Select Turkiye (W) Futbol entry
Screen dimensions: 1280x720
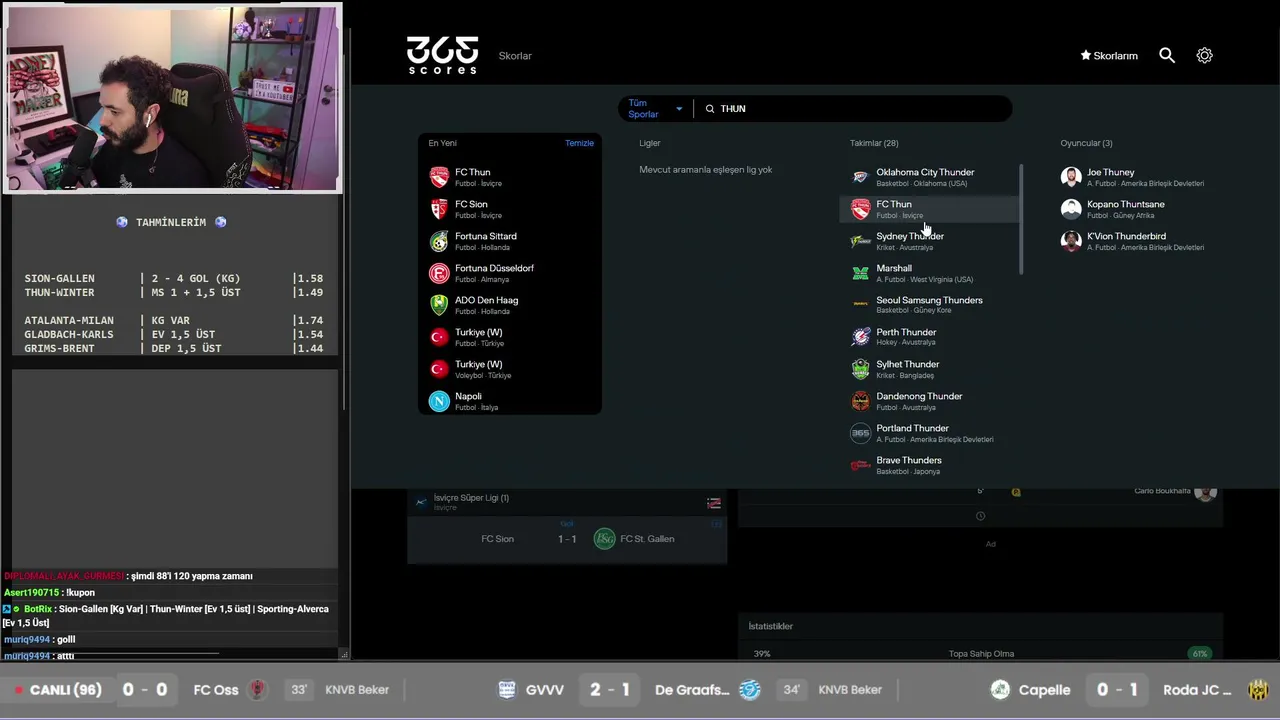pos(510,337)
